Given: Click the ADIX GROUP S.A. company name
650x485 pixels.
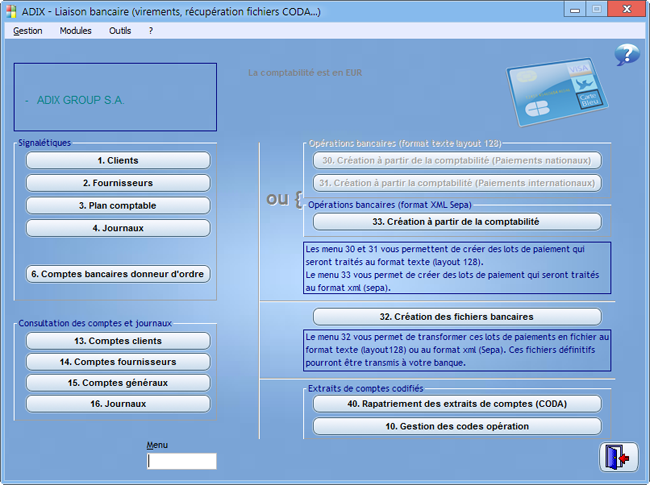Looking at the screenshot, I should coord(80,100).
